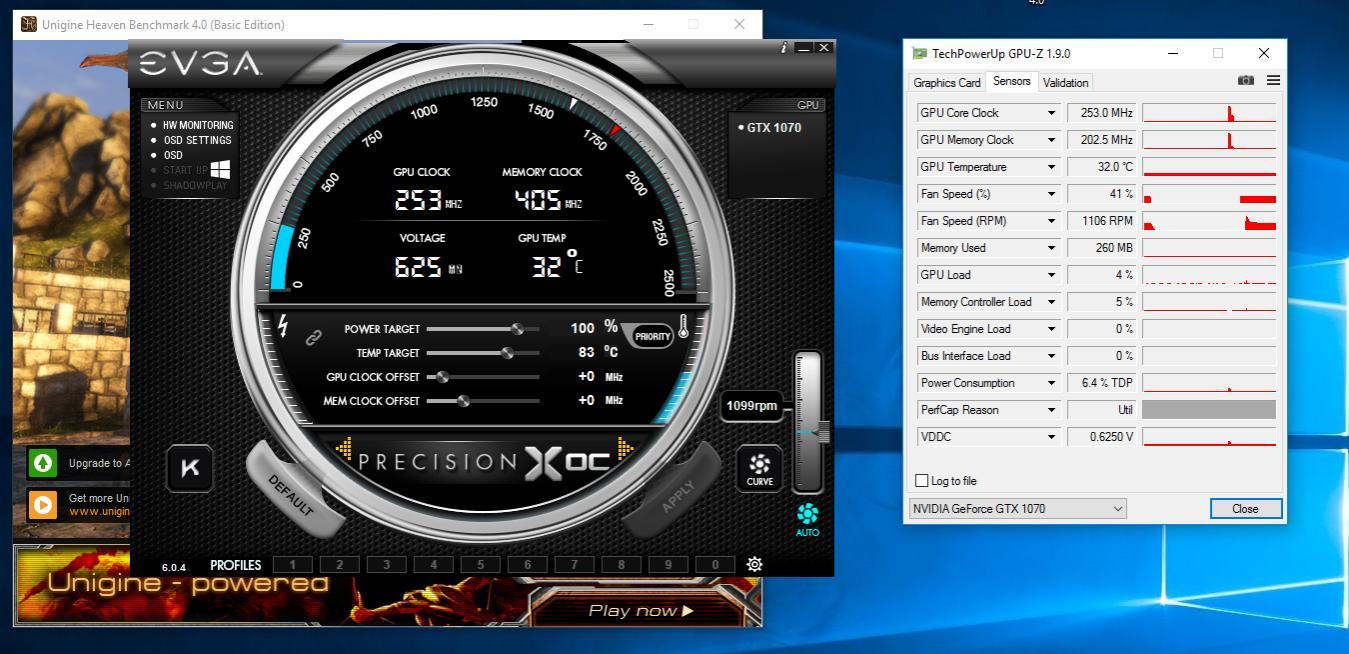Image resolution: width=1349 pixels, height=654 pixels.
Task: Click the EVGA logo
Action: tap(200, 65)
